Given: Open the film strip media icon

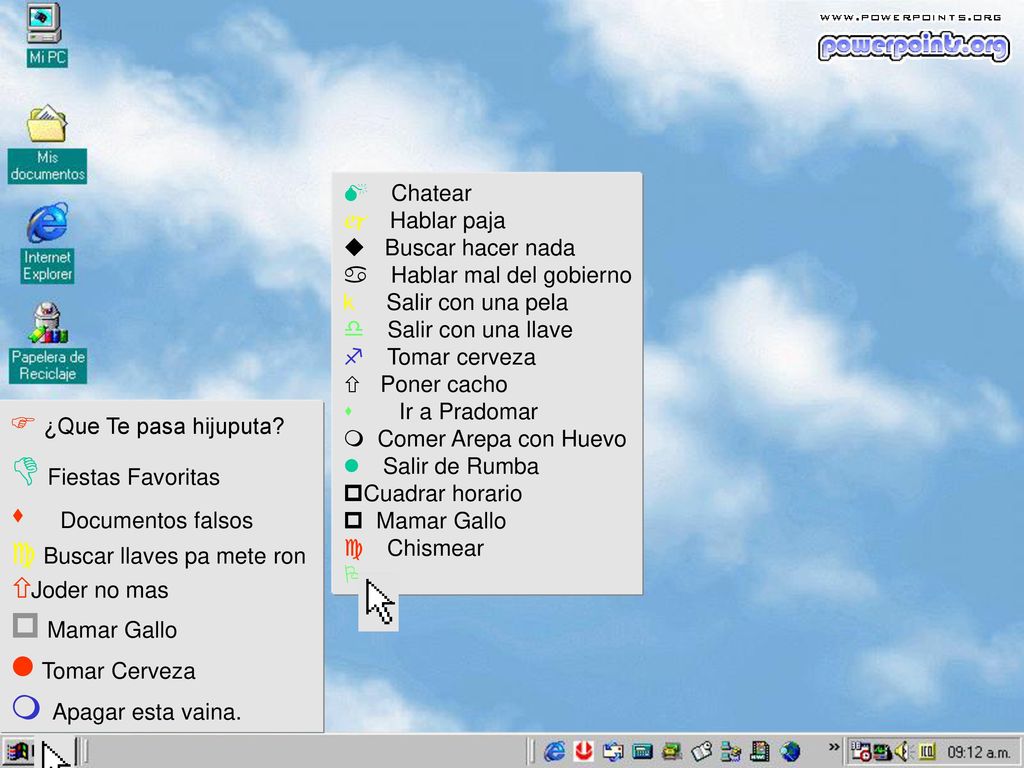Looking at the screenshot, I should [x=760, y=752].
